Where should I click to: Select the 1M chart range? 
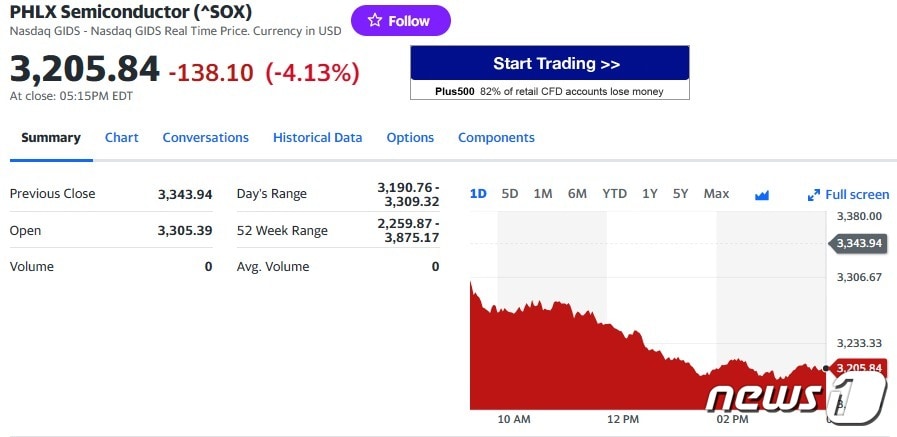(543, 194)
